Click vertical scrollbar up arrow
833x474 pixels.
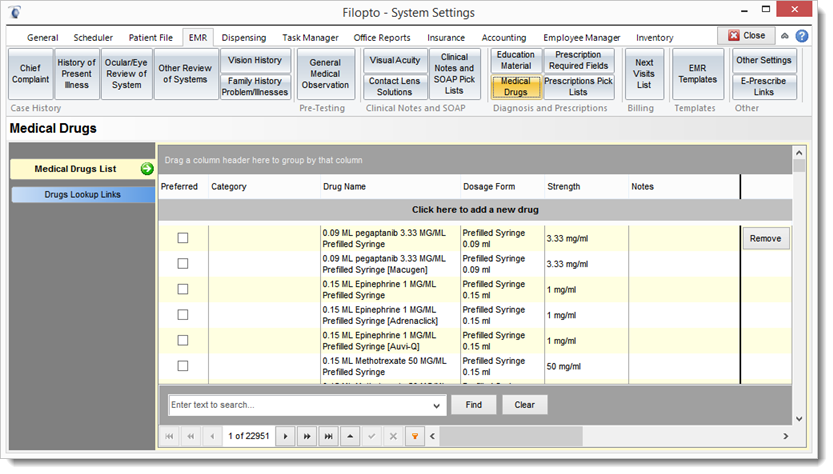(x=799, y=153)
